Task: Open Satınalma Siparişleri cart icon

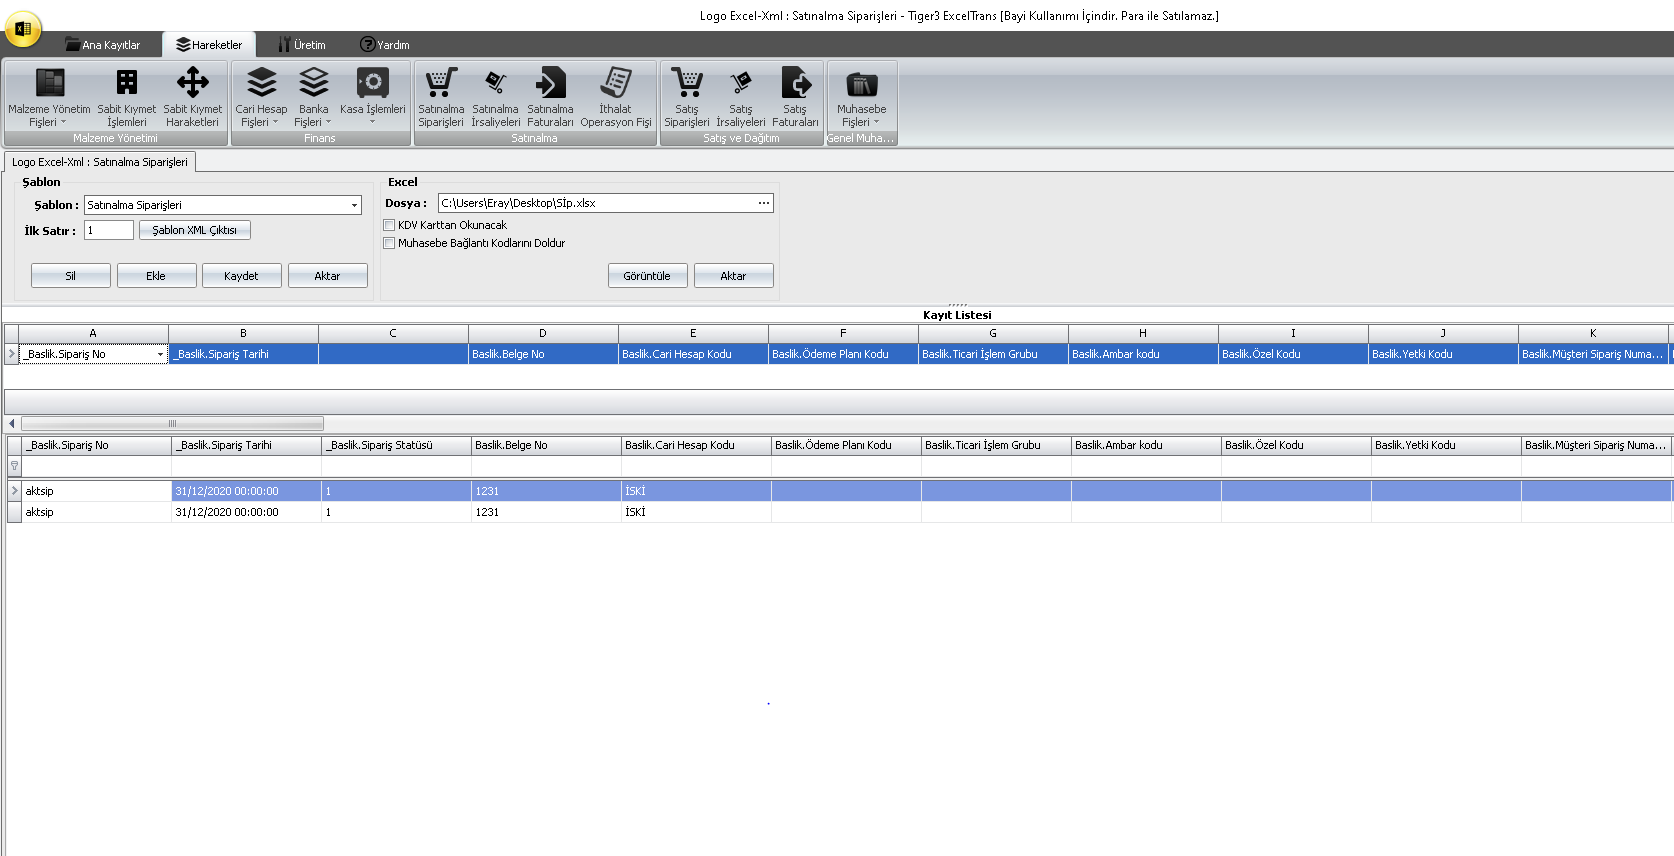Action: point(441,83)
